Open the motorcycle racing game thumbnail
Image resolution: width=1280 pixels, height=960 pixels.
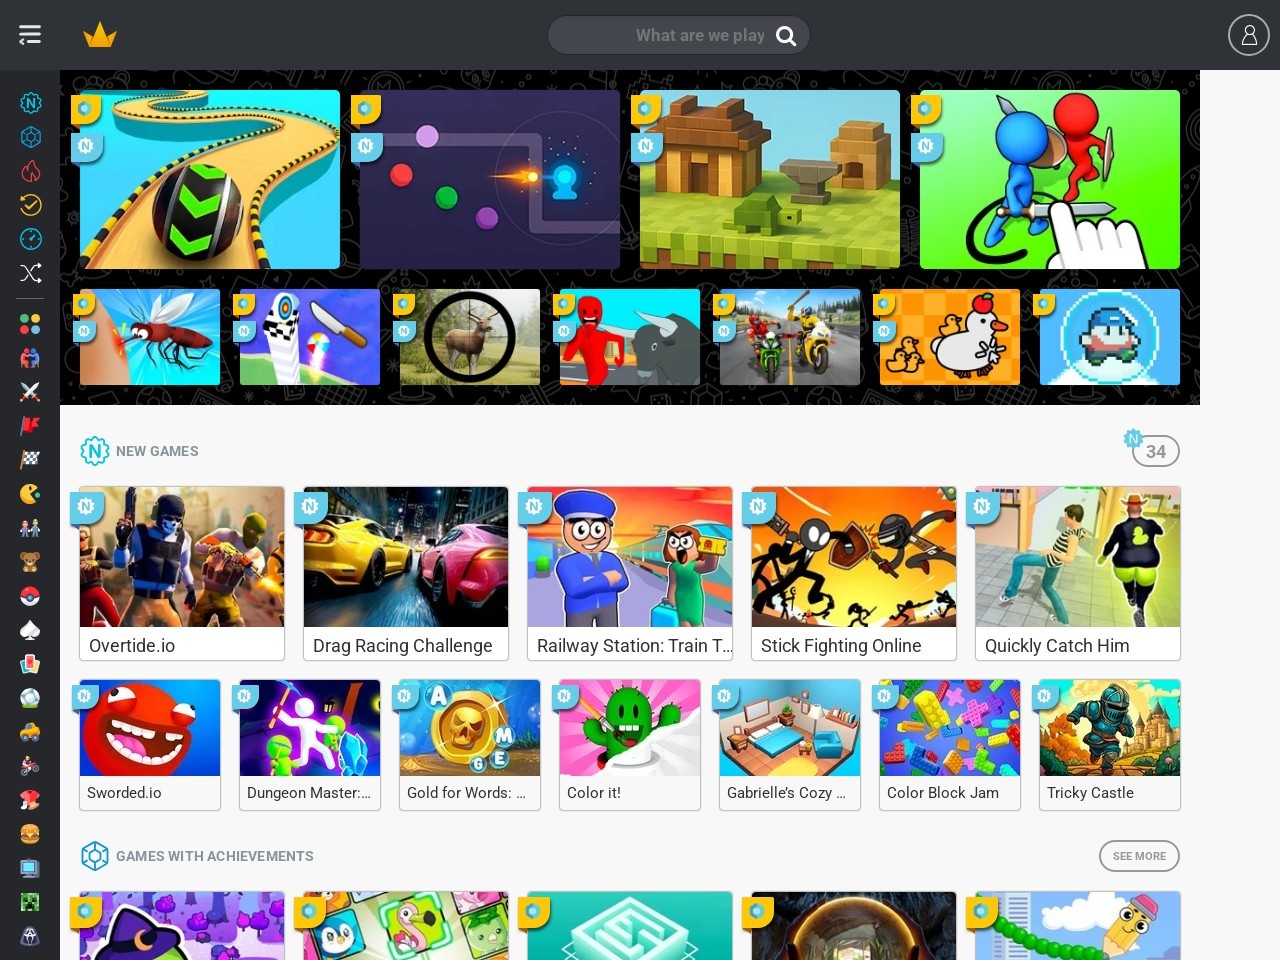tap(790, 337)
